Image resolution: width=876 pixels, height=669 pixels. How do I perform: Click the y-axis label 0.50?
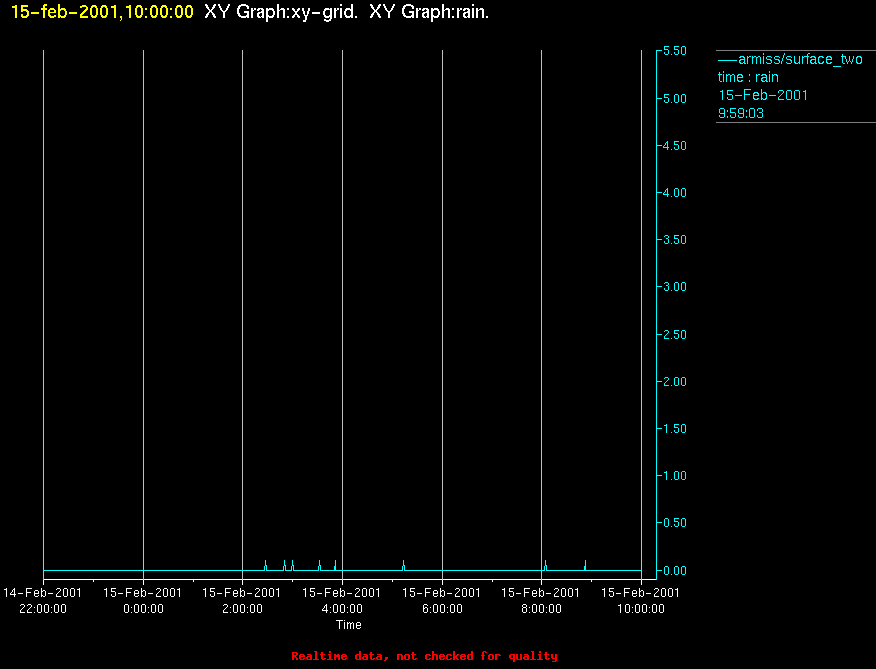(x=674, y=523)
